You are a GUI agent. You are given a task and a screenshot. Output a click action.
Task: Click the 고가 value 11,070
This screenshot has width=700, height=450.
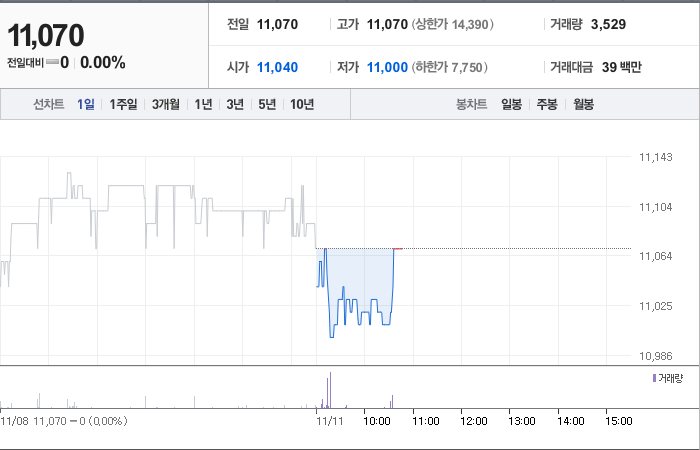387,24
